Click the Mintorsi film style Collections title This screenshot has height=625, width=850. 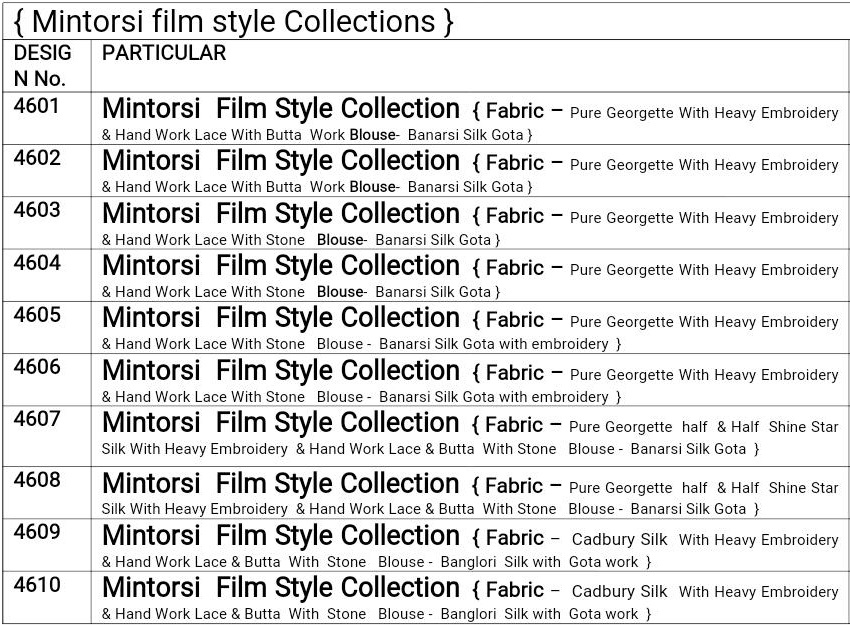click(x=234, y=21)
